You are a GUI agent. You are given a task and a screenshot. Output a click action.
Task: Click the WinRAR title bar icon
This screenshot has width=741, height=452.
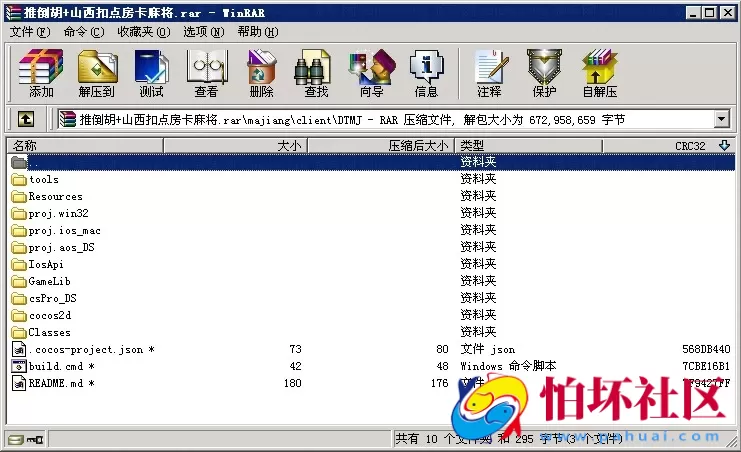click(13, 13)
